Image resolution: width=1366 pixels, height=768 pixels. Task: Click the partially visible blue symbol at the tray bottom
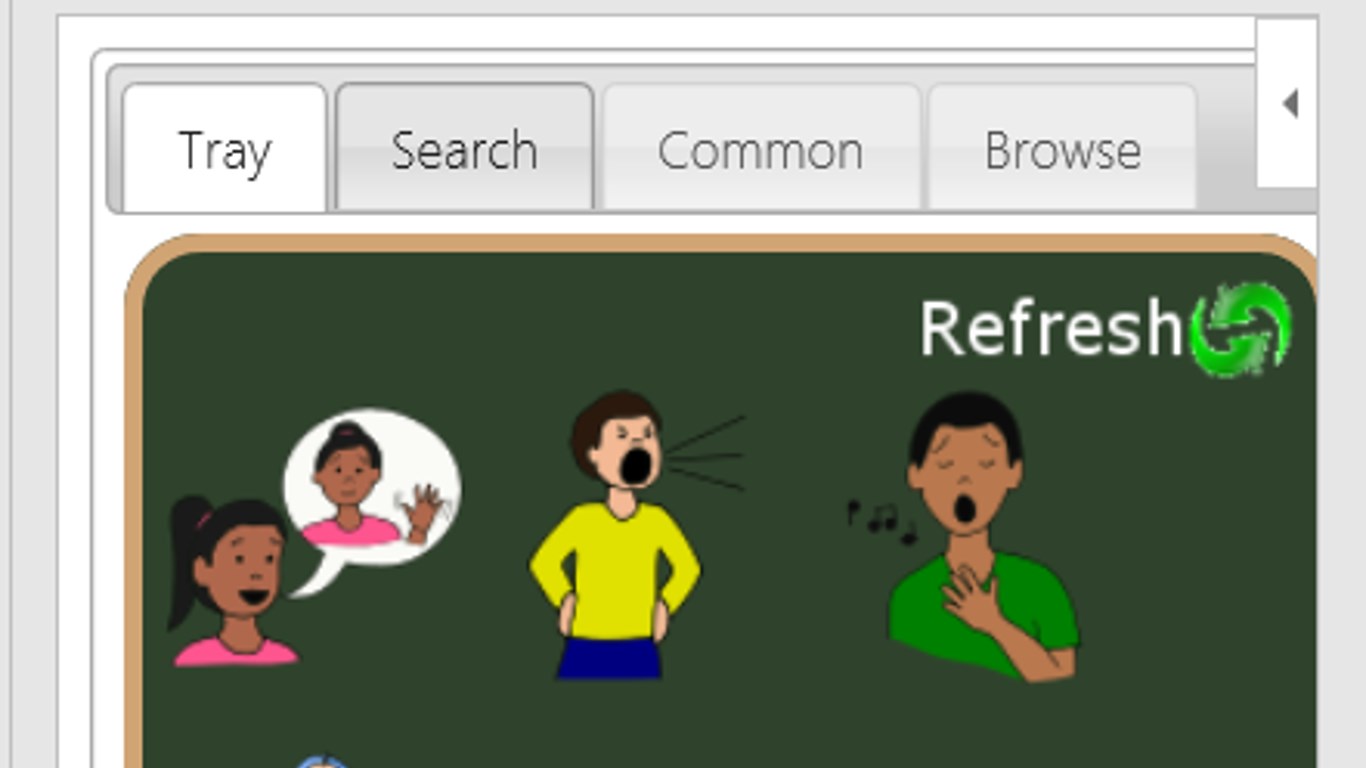tap(322, 762)
